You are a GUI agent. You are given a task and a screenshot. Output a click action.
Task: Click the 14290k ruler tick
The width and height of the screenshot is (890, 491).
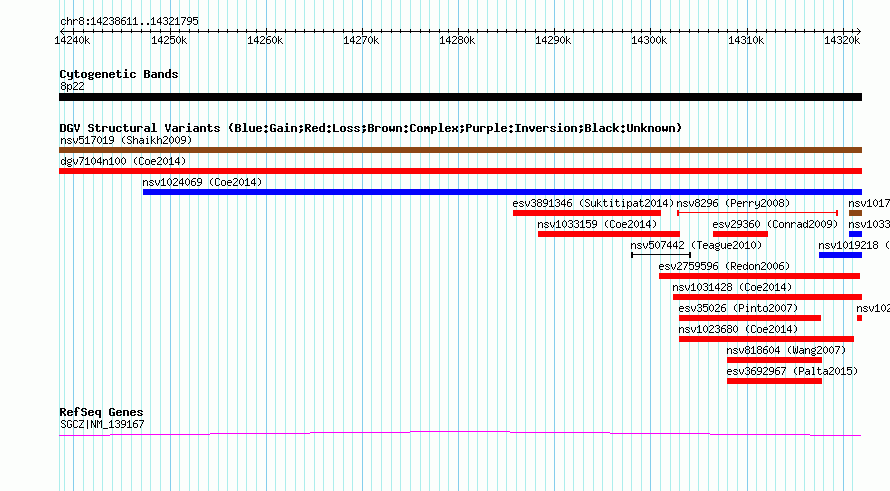pyautogui.click(x=553, y=40)
